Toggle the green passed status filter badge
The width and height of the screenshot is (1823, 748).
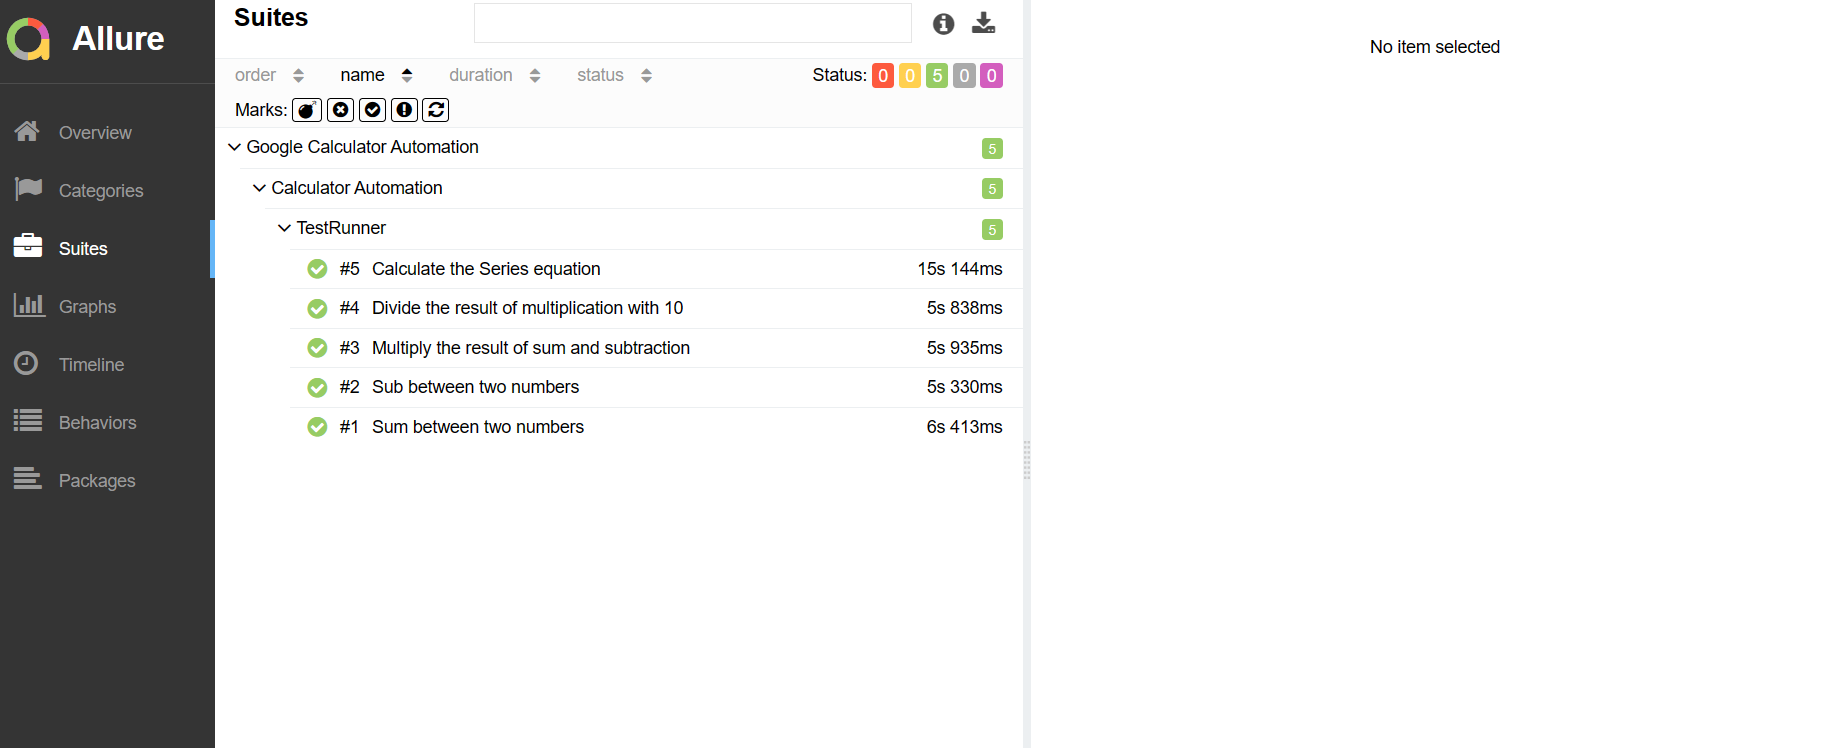(x=937, y=75)
